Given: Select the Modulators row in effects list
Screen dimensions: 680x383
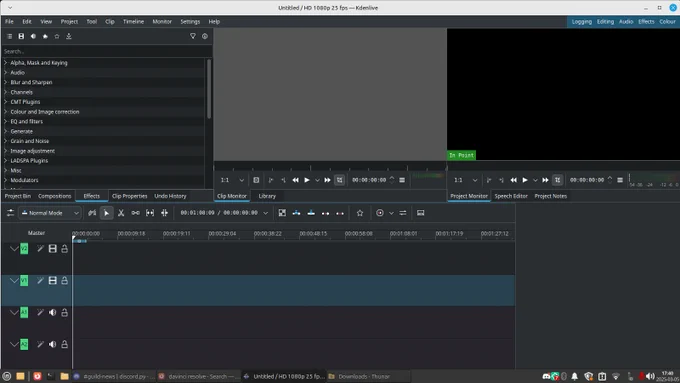Looking at the screenshot, I should point(103,180).
